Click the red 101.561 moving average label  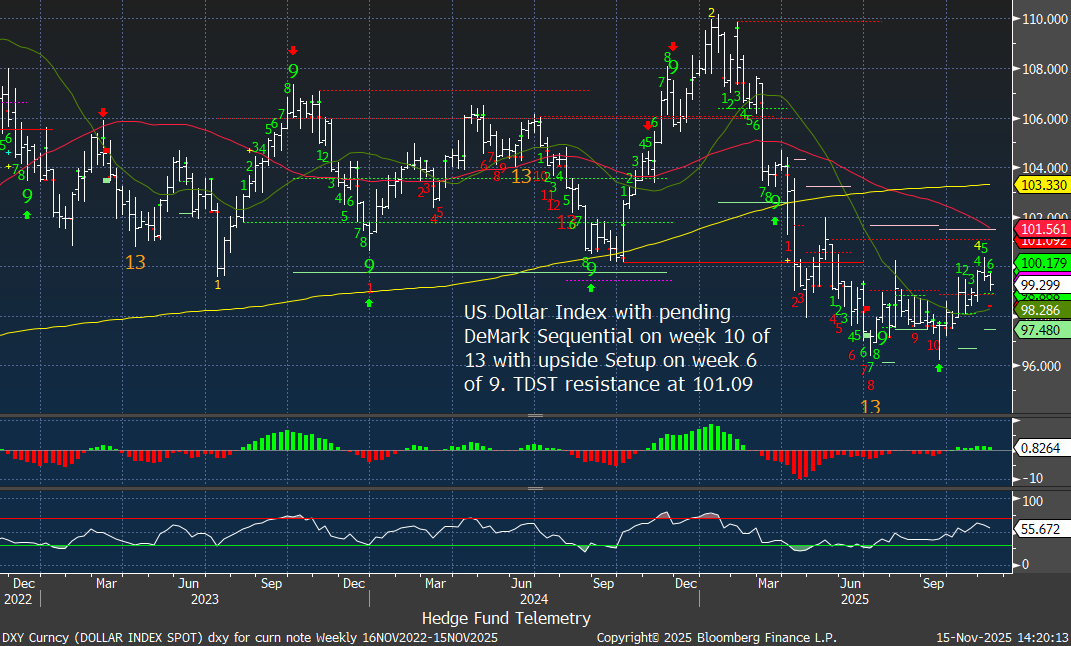(x=1040, y=228)
